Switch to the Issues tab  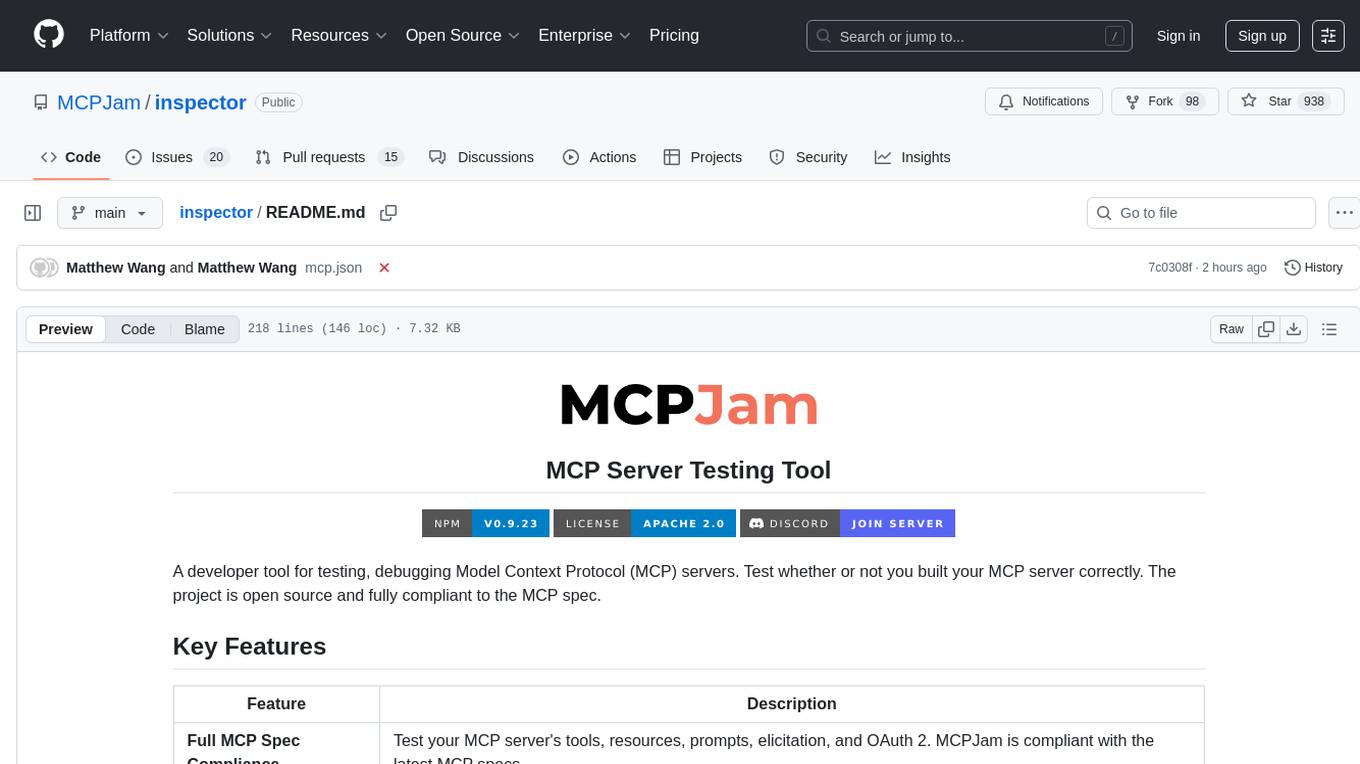pyautogui.click(x=176, y=157)
